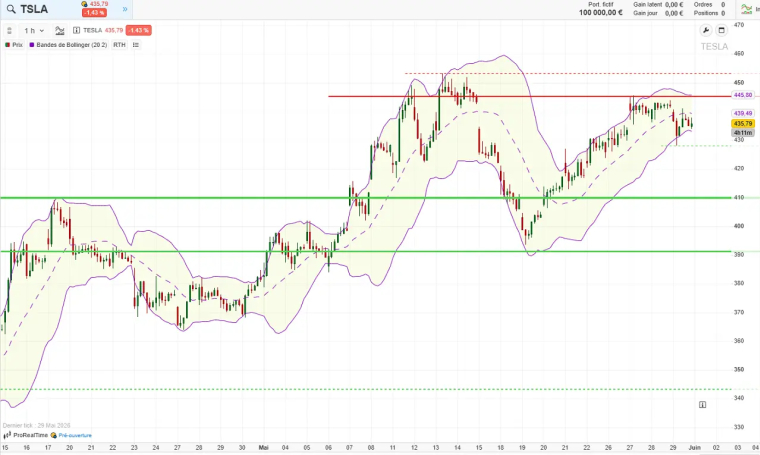Click the ProRealTime logo link

[26, 435]
